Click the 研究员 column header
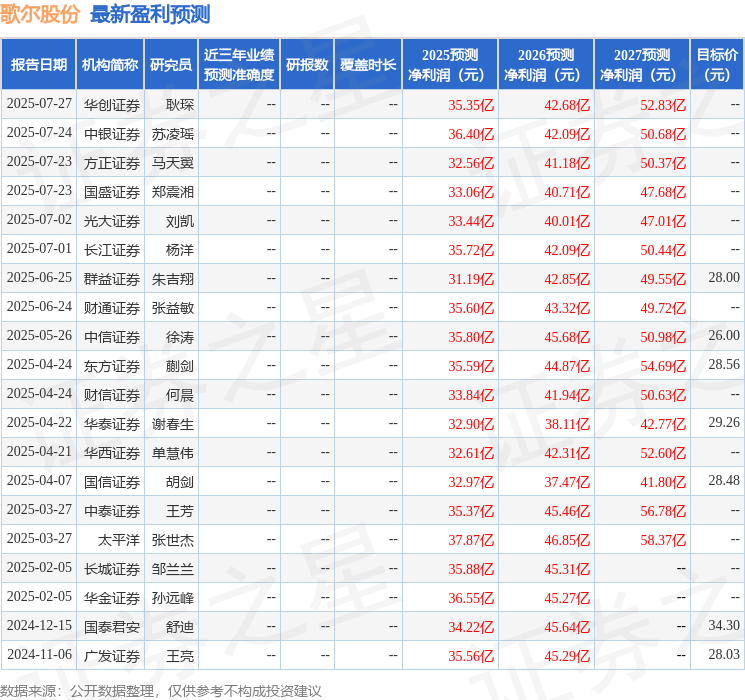This screenshot has width=745, height=700. tap(171, 65)
